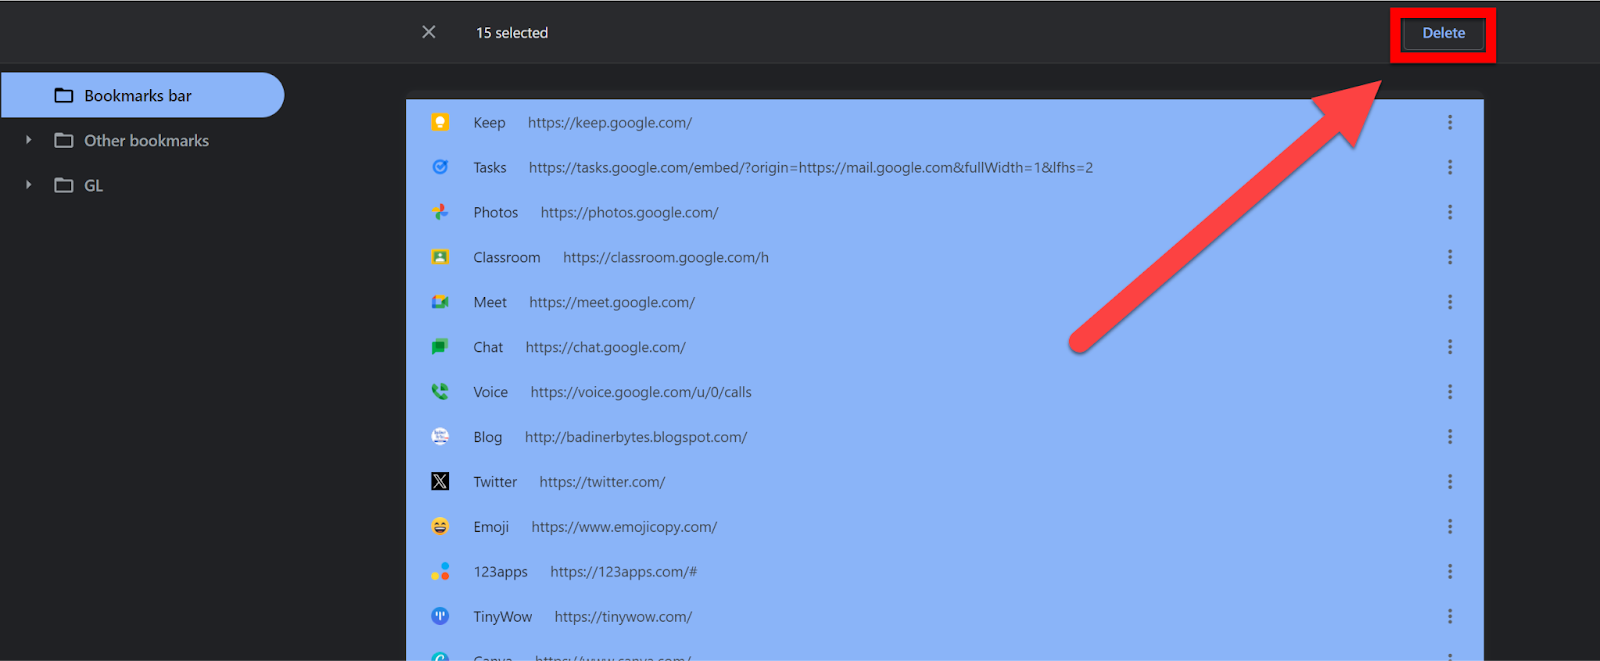This screenshot has height=661, width=1600.
Task: Click the emojicopy.com URL text
Action: [x=625, y=528]
